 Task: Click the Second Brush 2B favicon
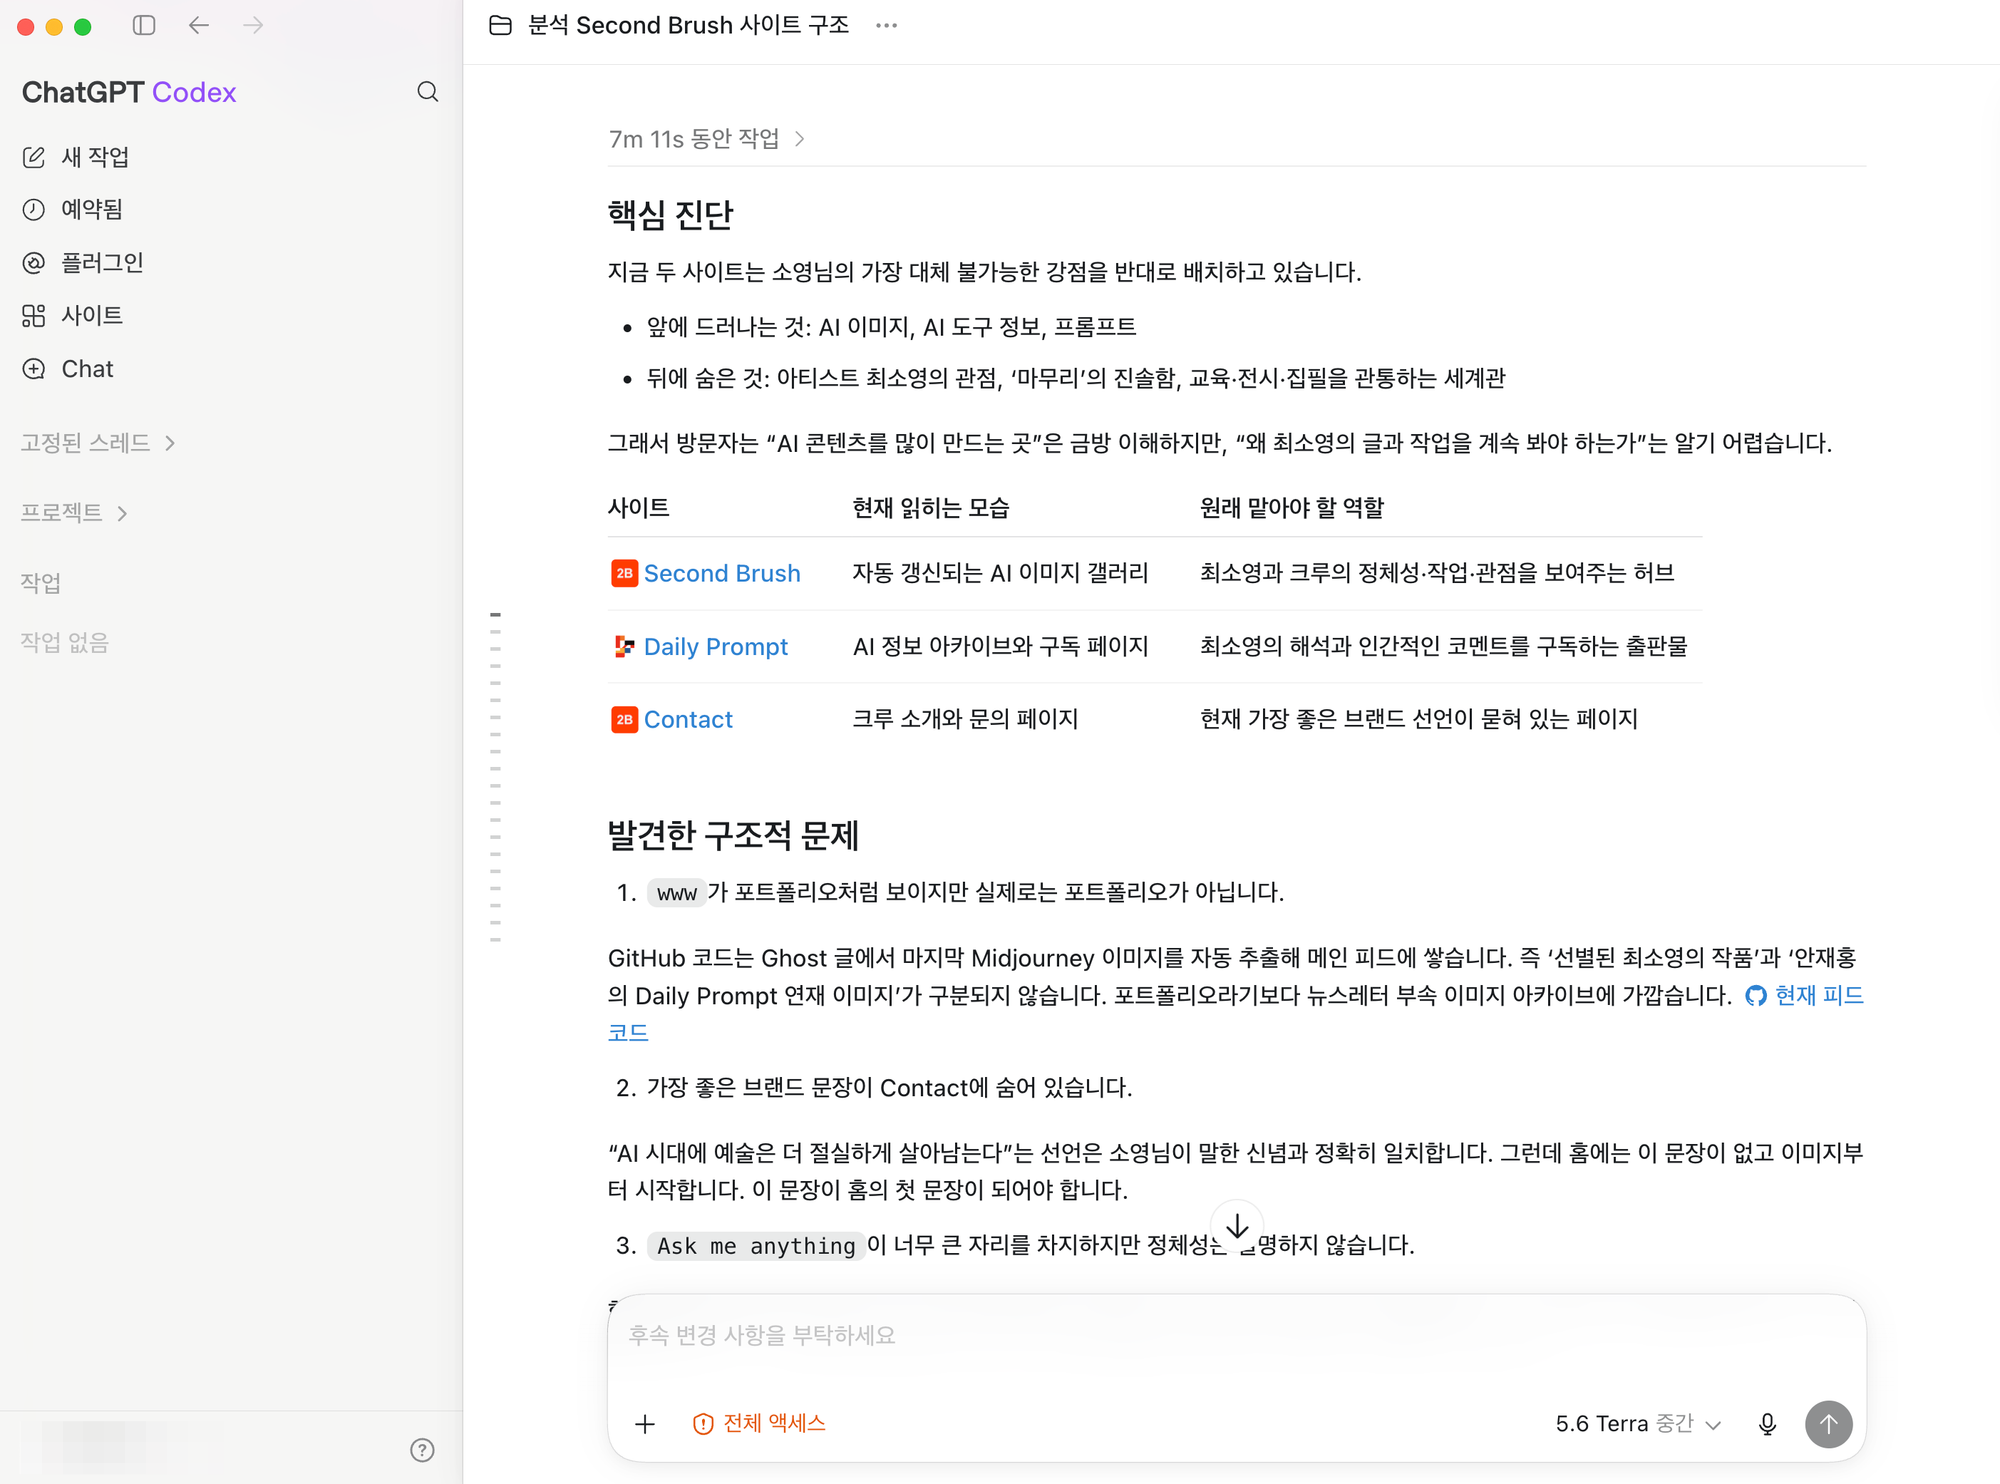pos(624,573)
